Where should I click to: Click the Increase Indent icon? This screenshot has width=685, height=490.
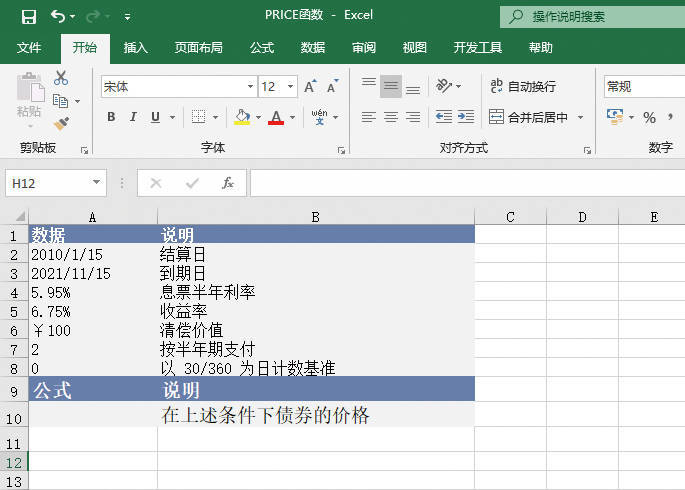(466, 117)
